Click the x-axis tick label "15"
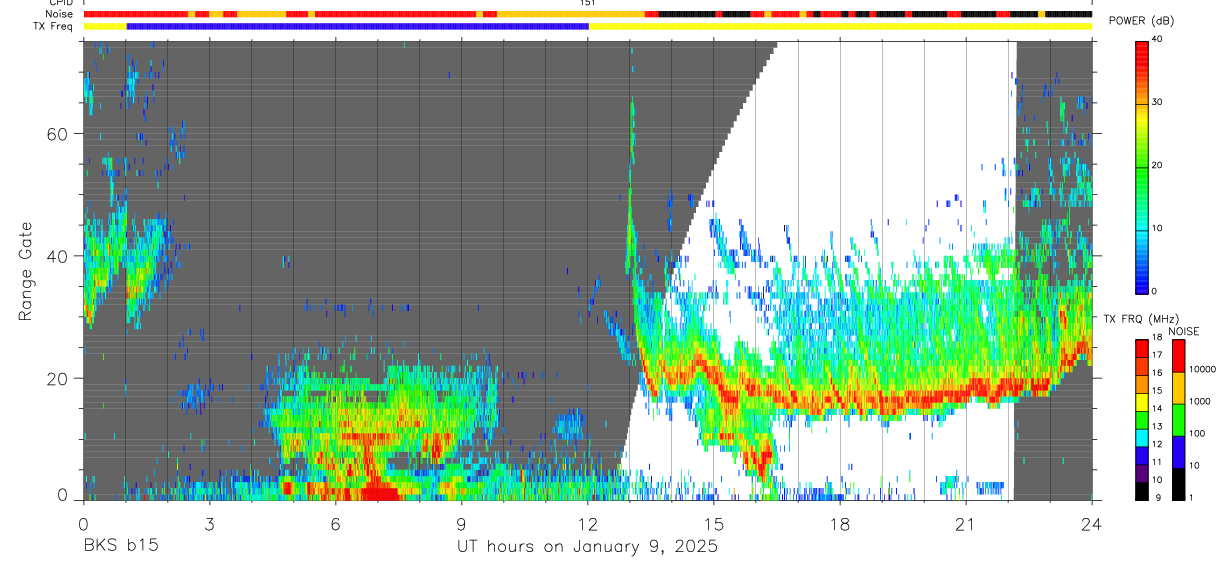 (x=713, y=523)
